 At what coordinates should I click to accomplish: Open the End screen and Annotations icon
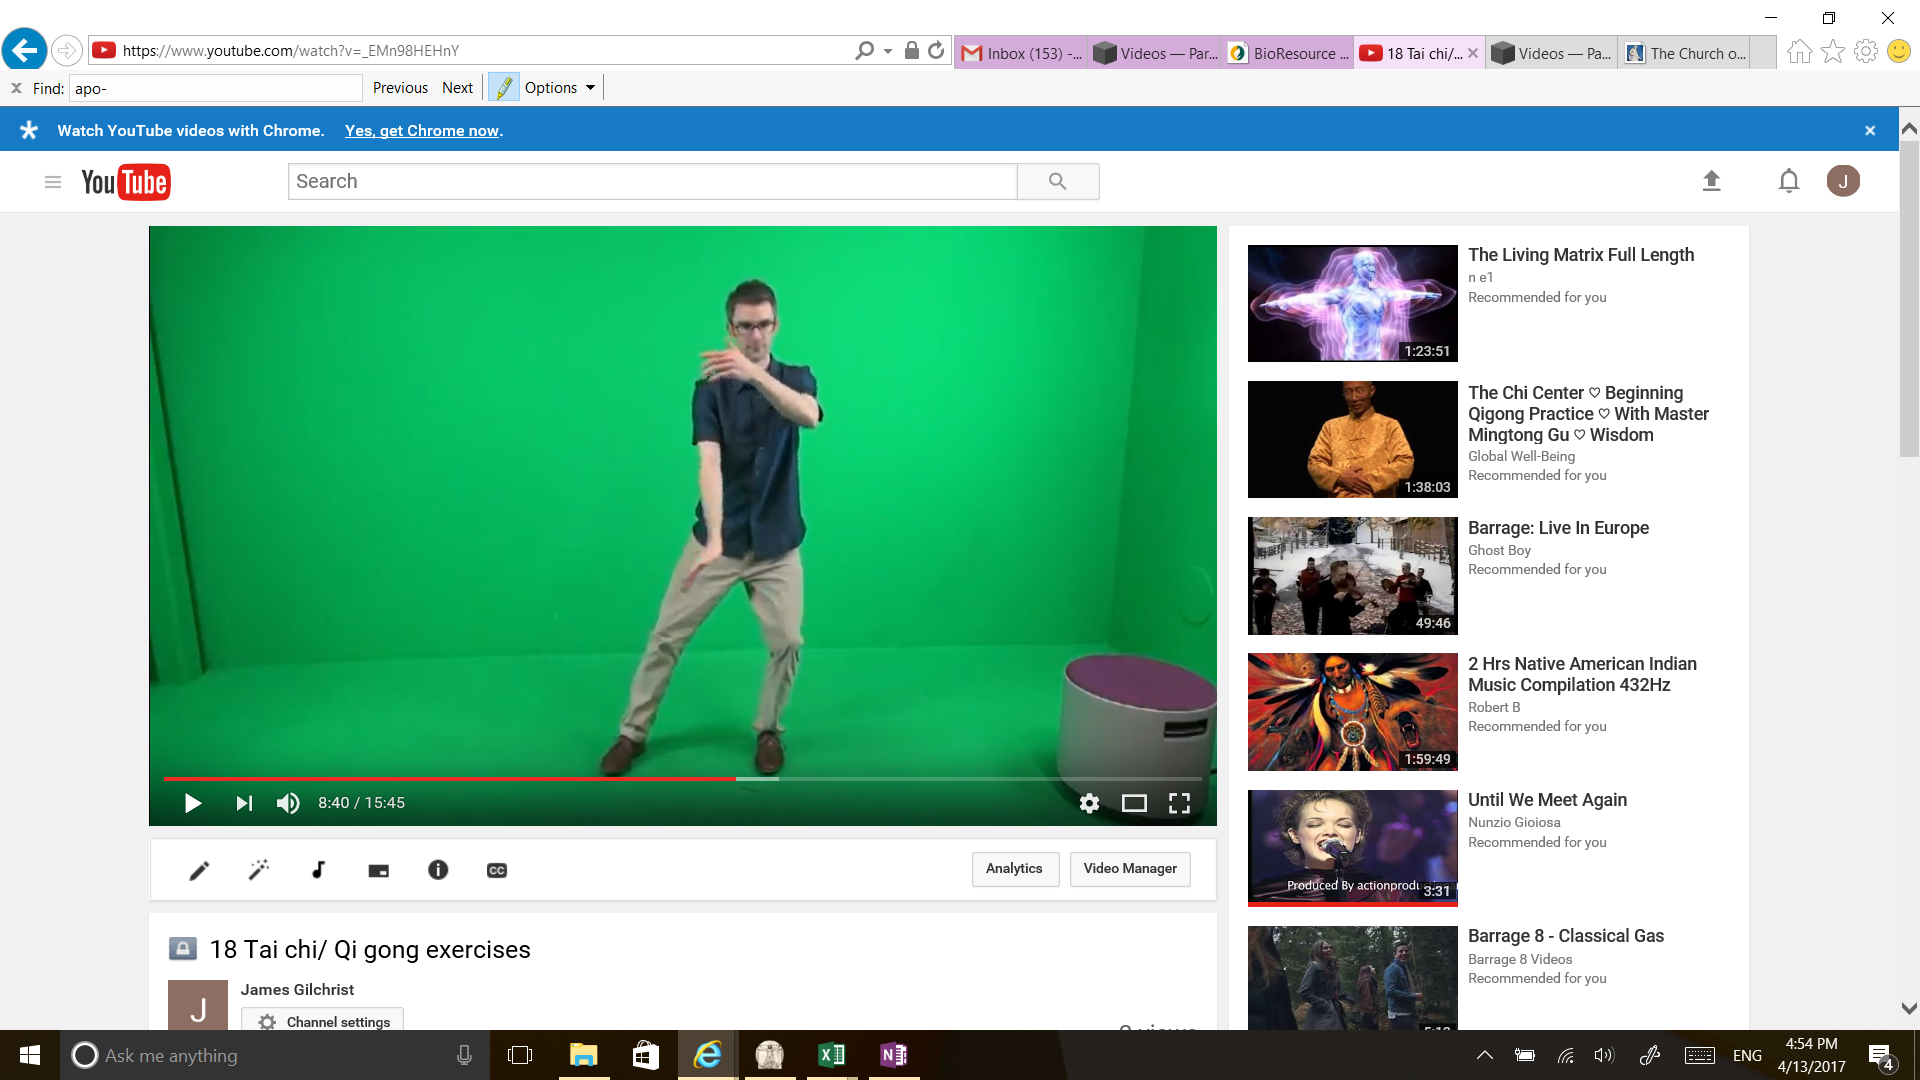point(378,870)
